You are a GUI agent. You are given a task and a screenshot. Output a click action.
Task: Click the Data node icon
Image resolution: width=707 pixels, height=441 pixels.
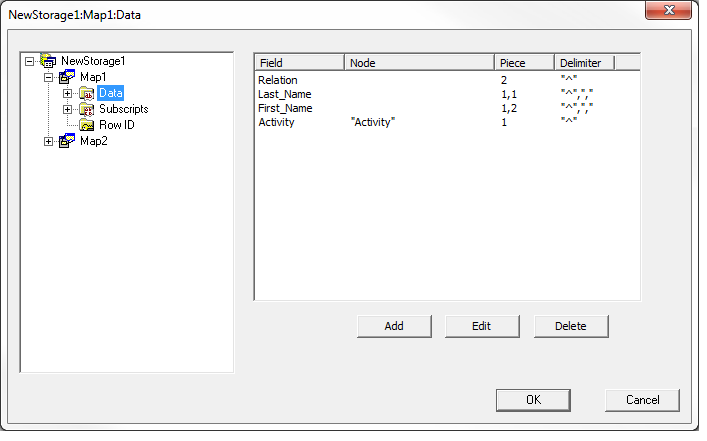87,93
